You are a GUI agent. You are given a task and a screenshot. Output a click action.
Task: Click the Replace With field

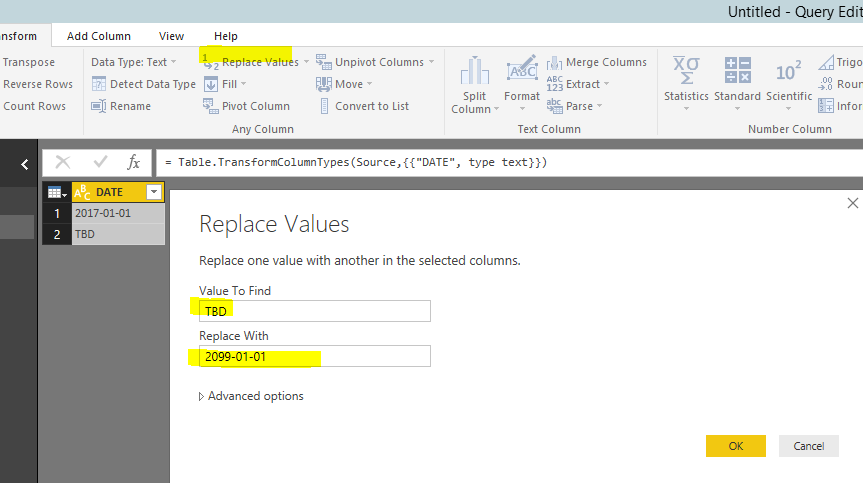pyautogui.click(x=315, y=356)
